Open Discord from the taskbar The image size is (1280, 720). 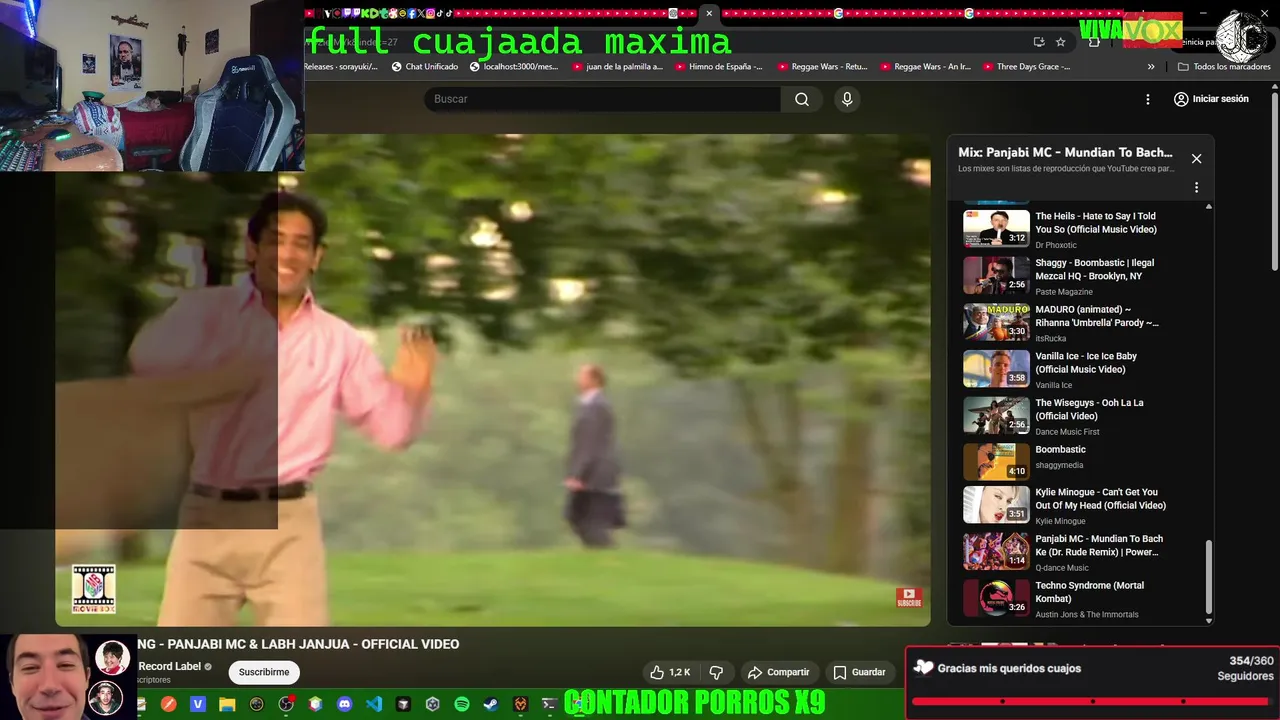point(345,704)
